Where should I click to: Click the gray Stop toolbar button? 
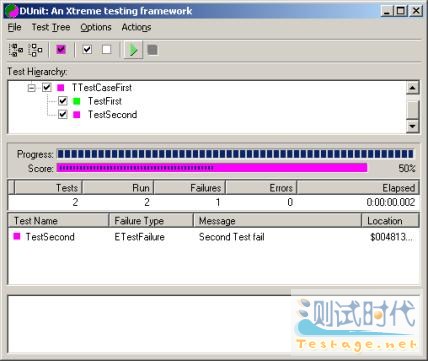coord(152,50)
